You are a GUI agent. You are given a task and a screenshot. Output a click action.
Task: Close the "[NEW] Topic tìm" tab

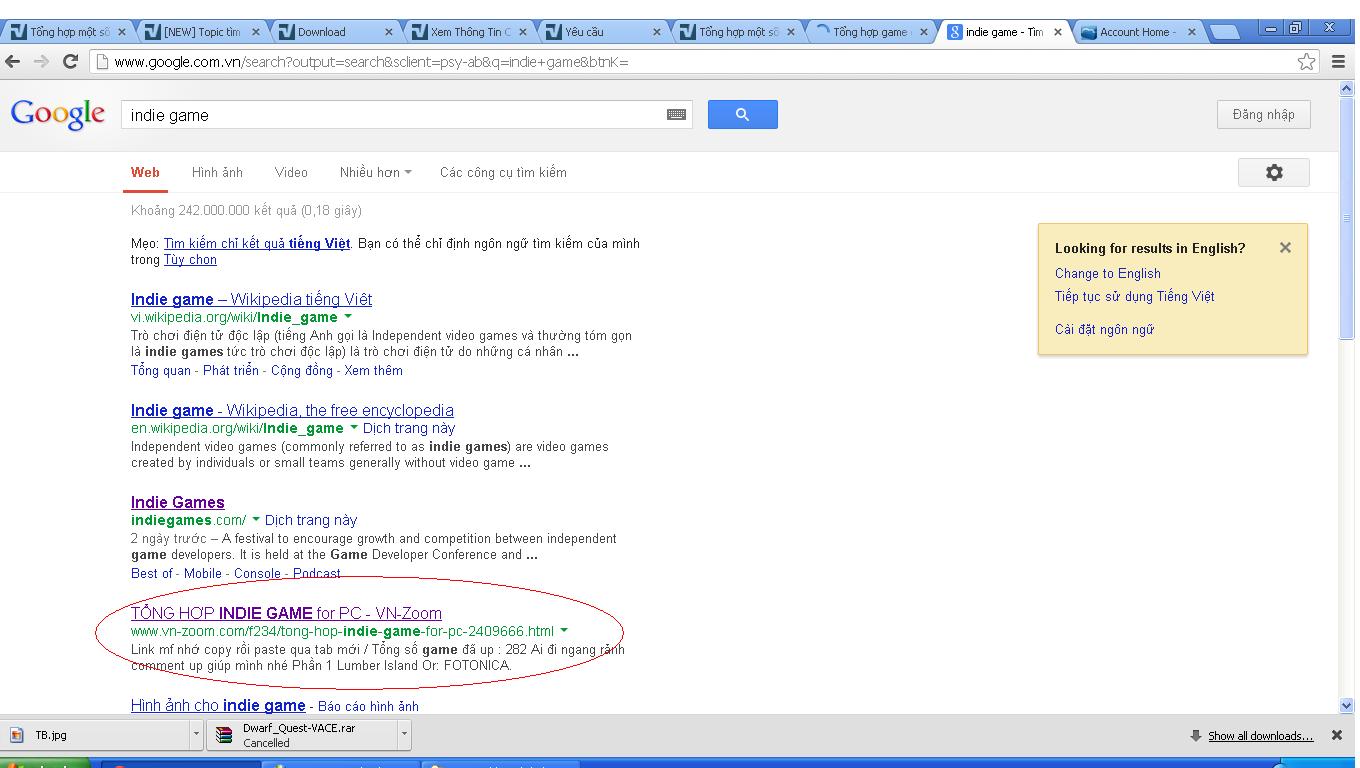tap(255, 32)
